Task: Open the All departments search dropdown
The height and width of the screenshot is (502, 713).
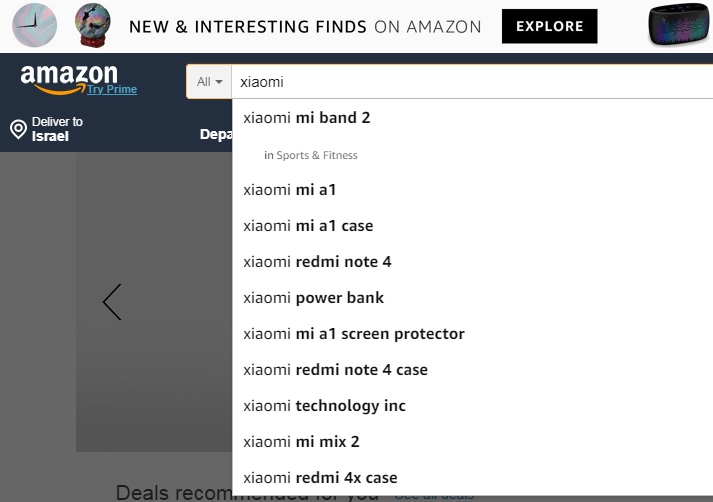Action: tap(209, 82)
